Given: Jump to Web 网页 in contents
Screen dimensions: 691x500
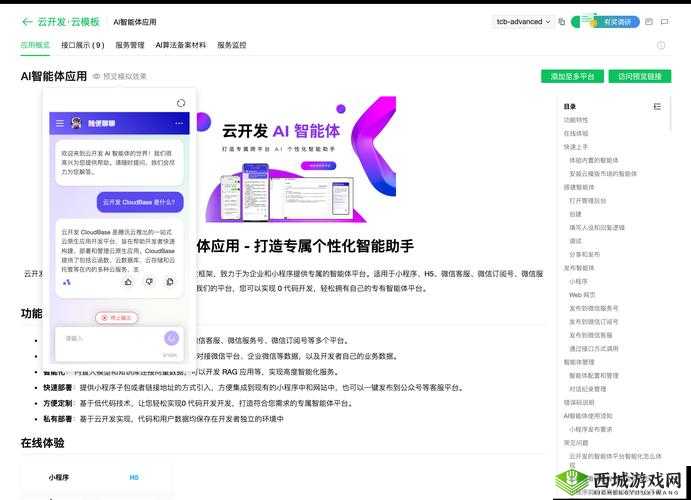Looking at the screenshot, I should point(582,295).
